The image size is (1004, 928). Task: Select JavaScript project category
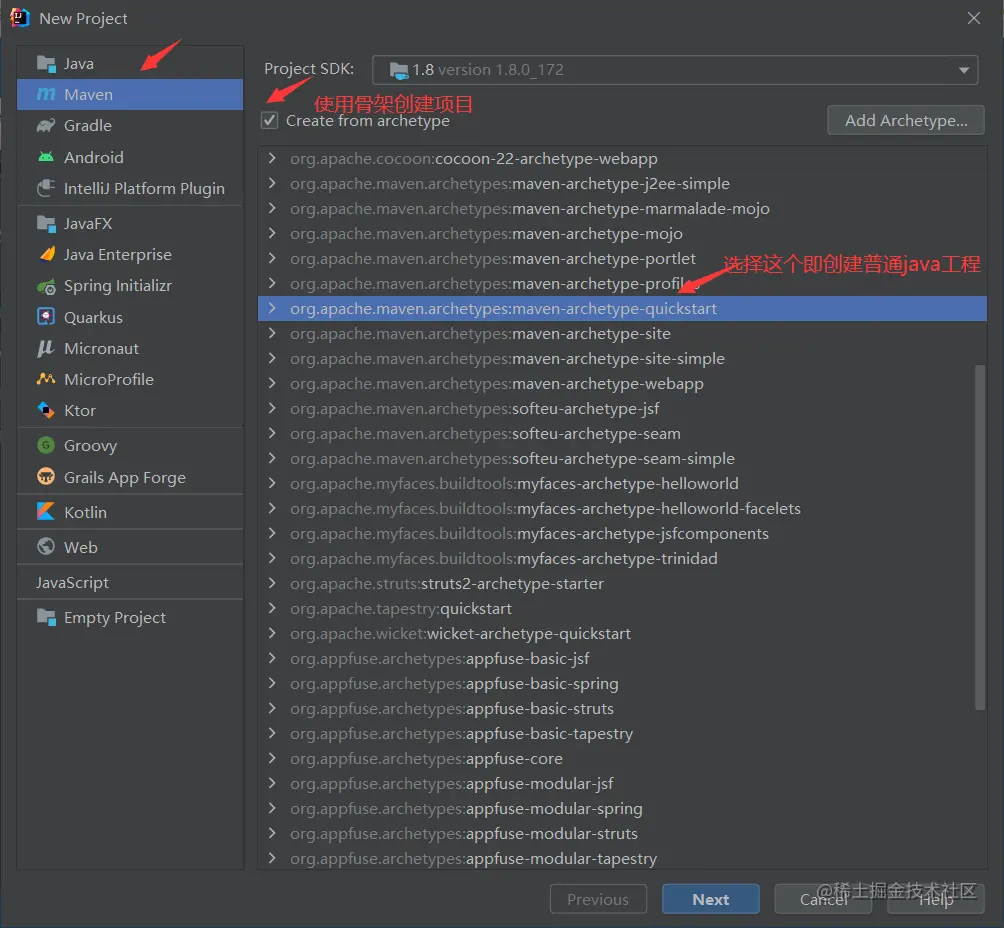coord(130,582)
